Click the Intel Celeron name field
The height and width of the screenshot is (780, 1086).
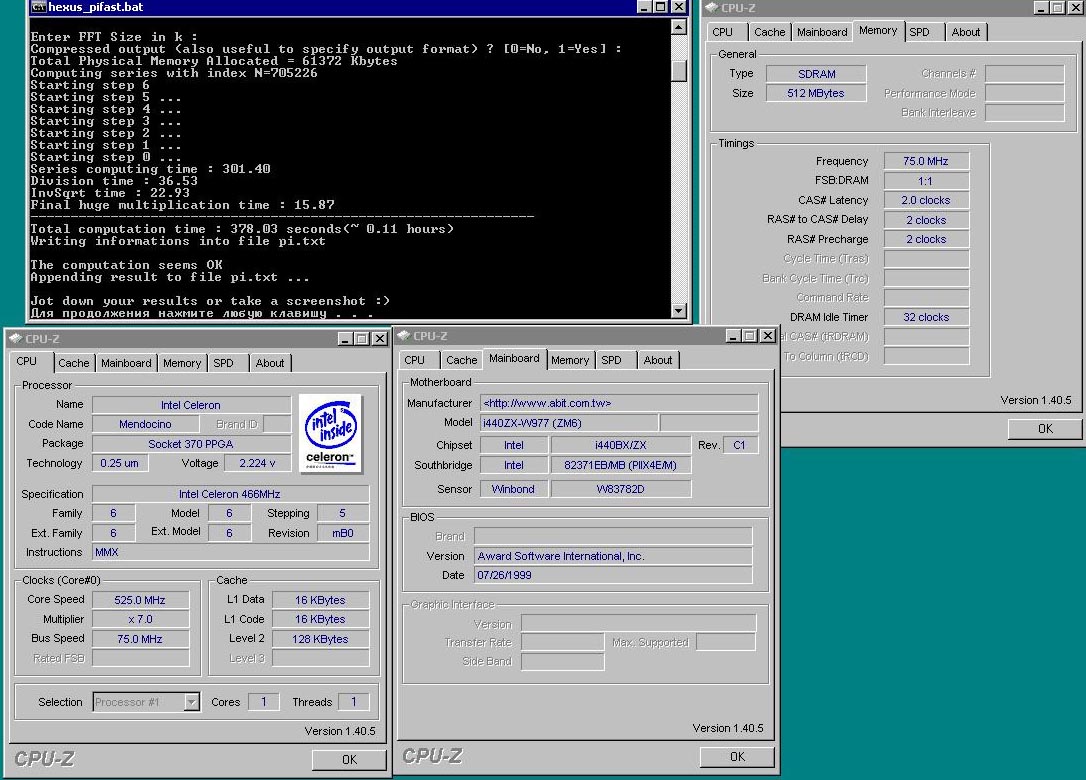click(191, 405)
